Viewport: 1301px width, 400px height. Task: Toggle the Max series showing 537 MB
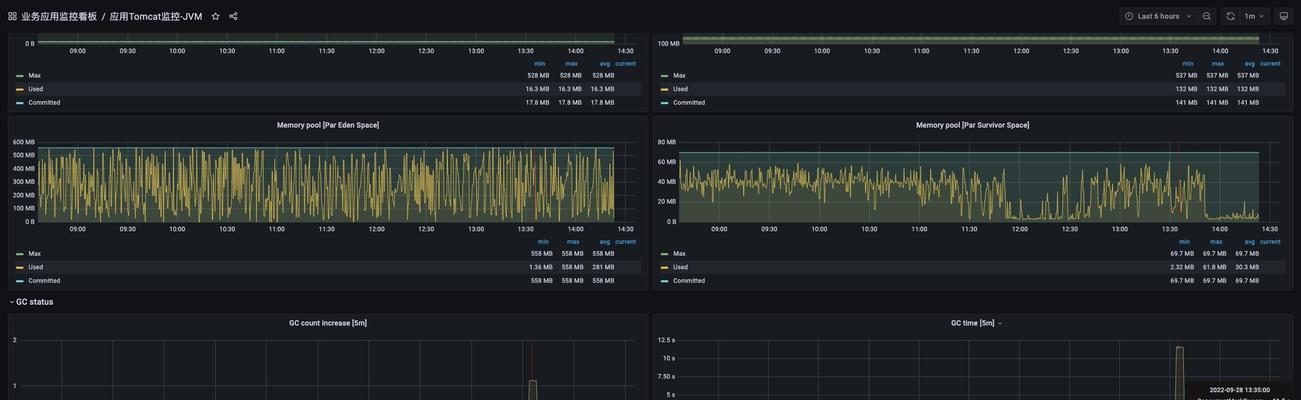(x=680, y=76)
